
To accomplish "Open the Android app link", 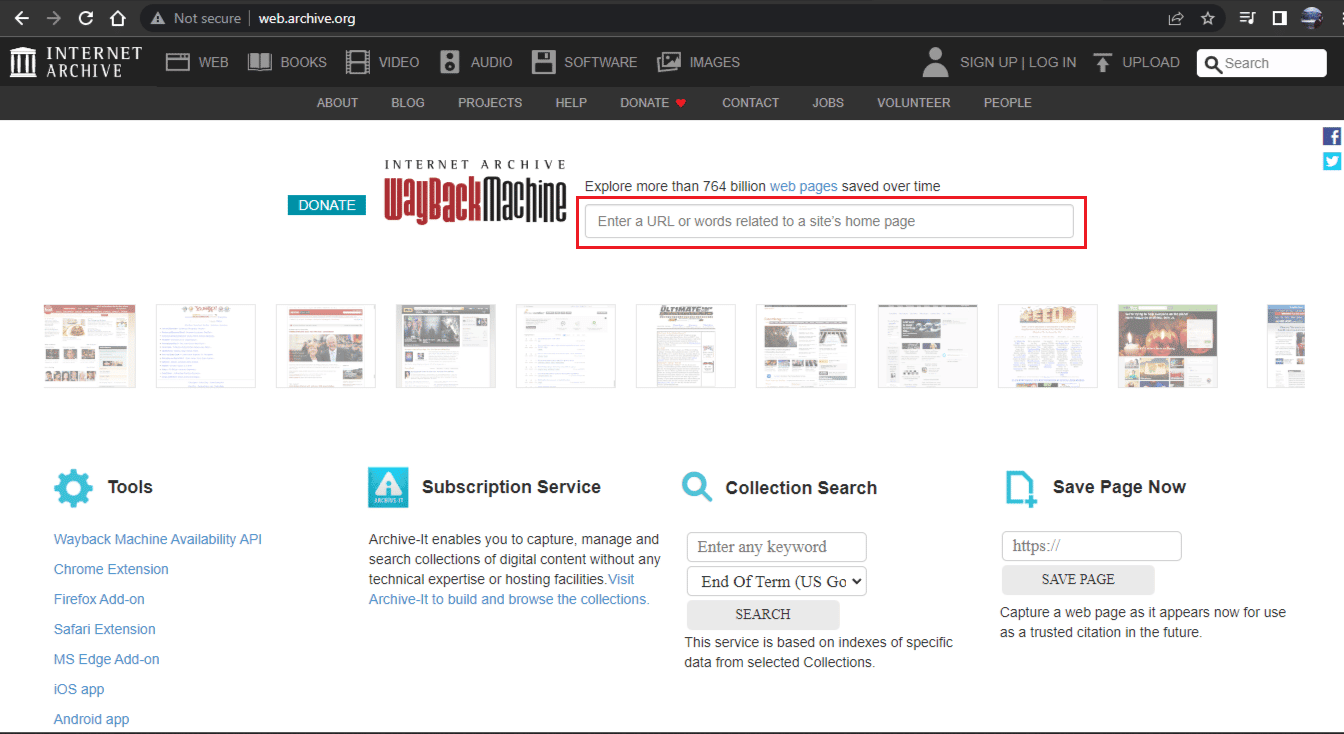I will click(91, 719).
